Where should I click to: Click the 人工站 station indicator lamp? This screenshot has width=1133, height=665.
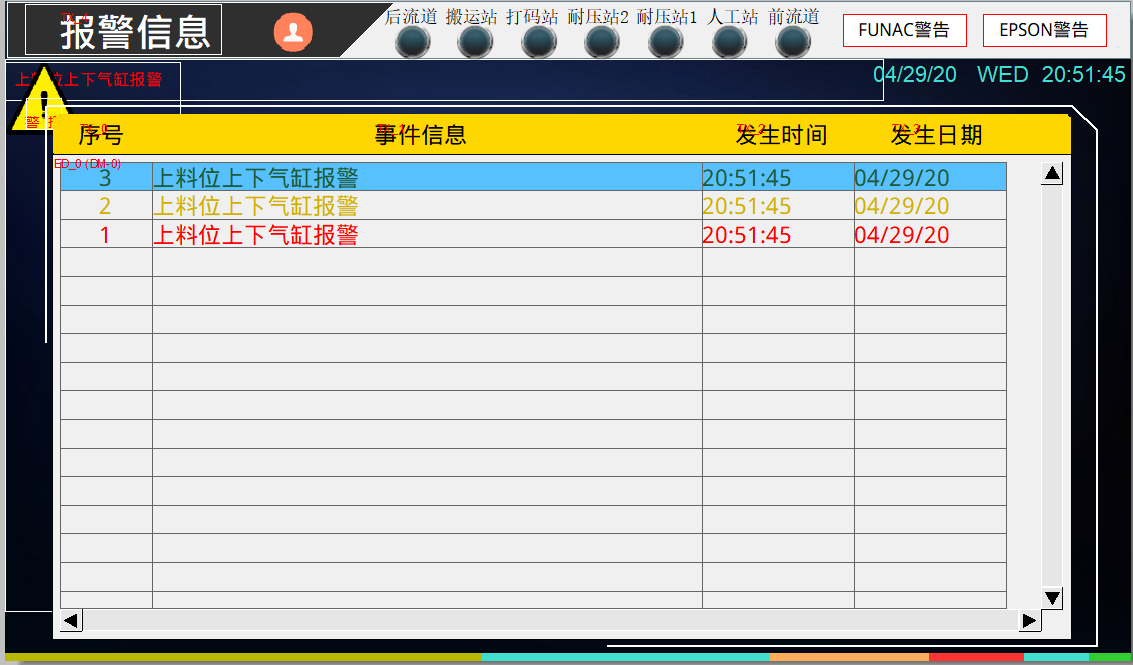(x=730, y=42)
